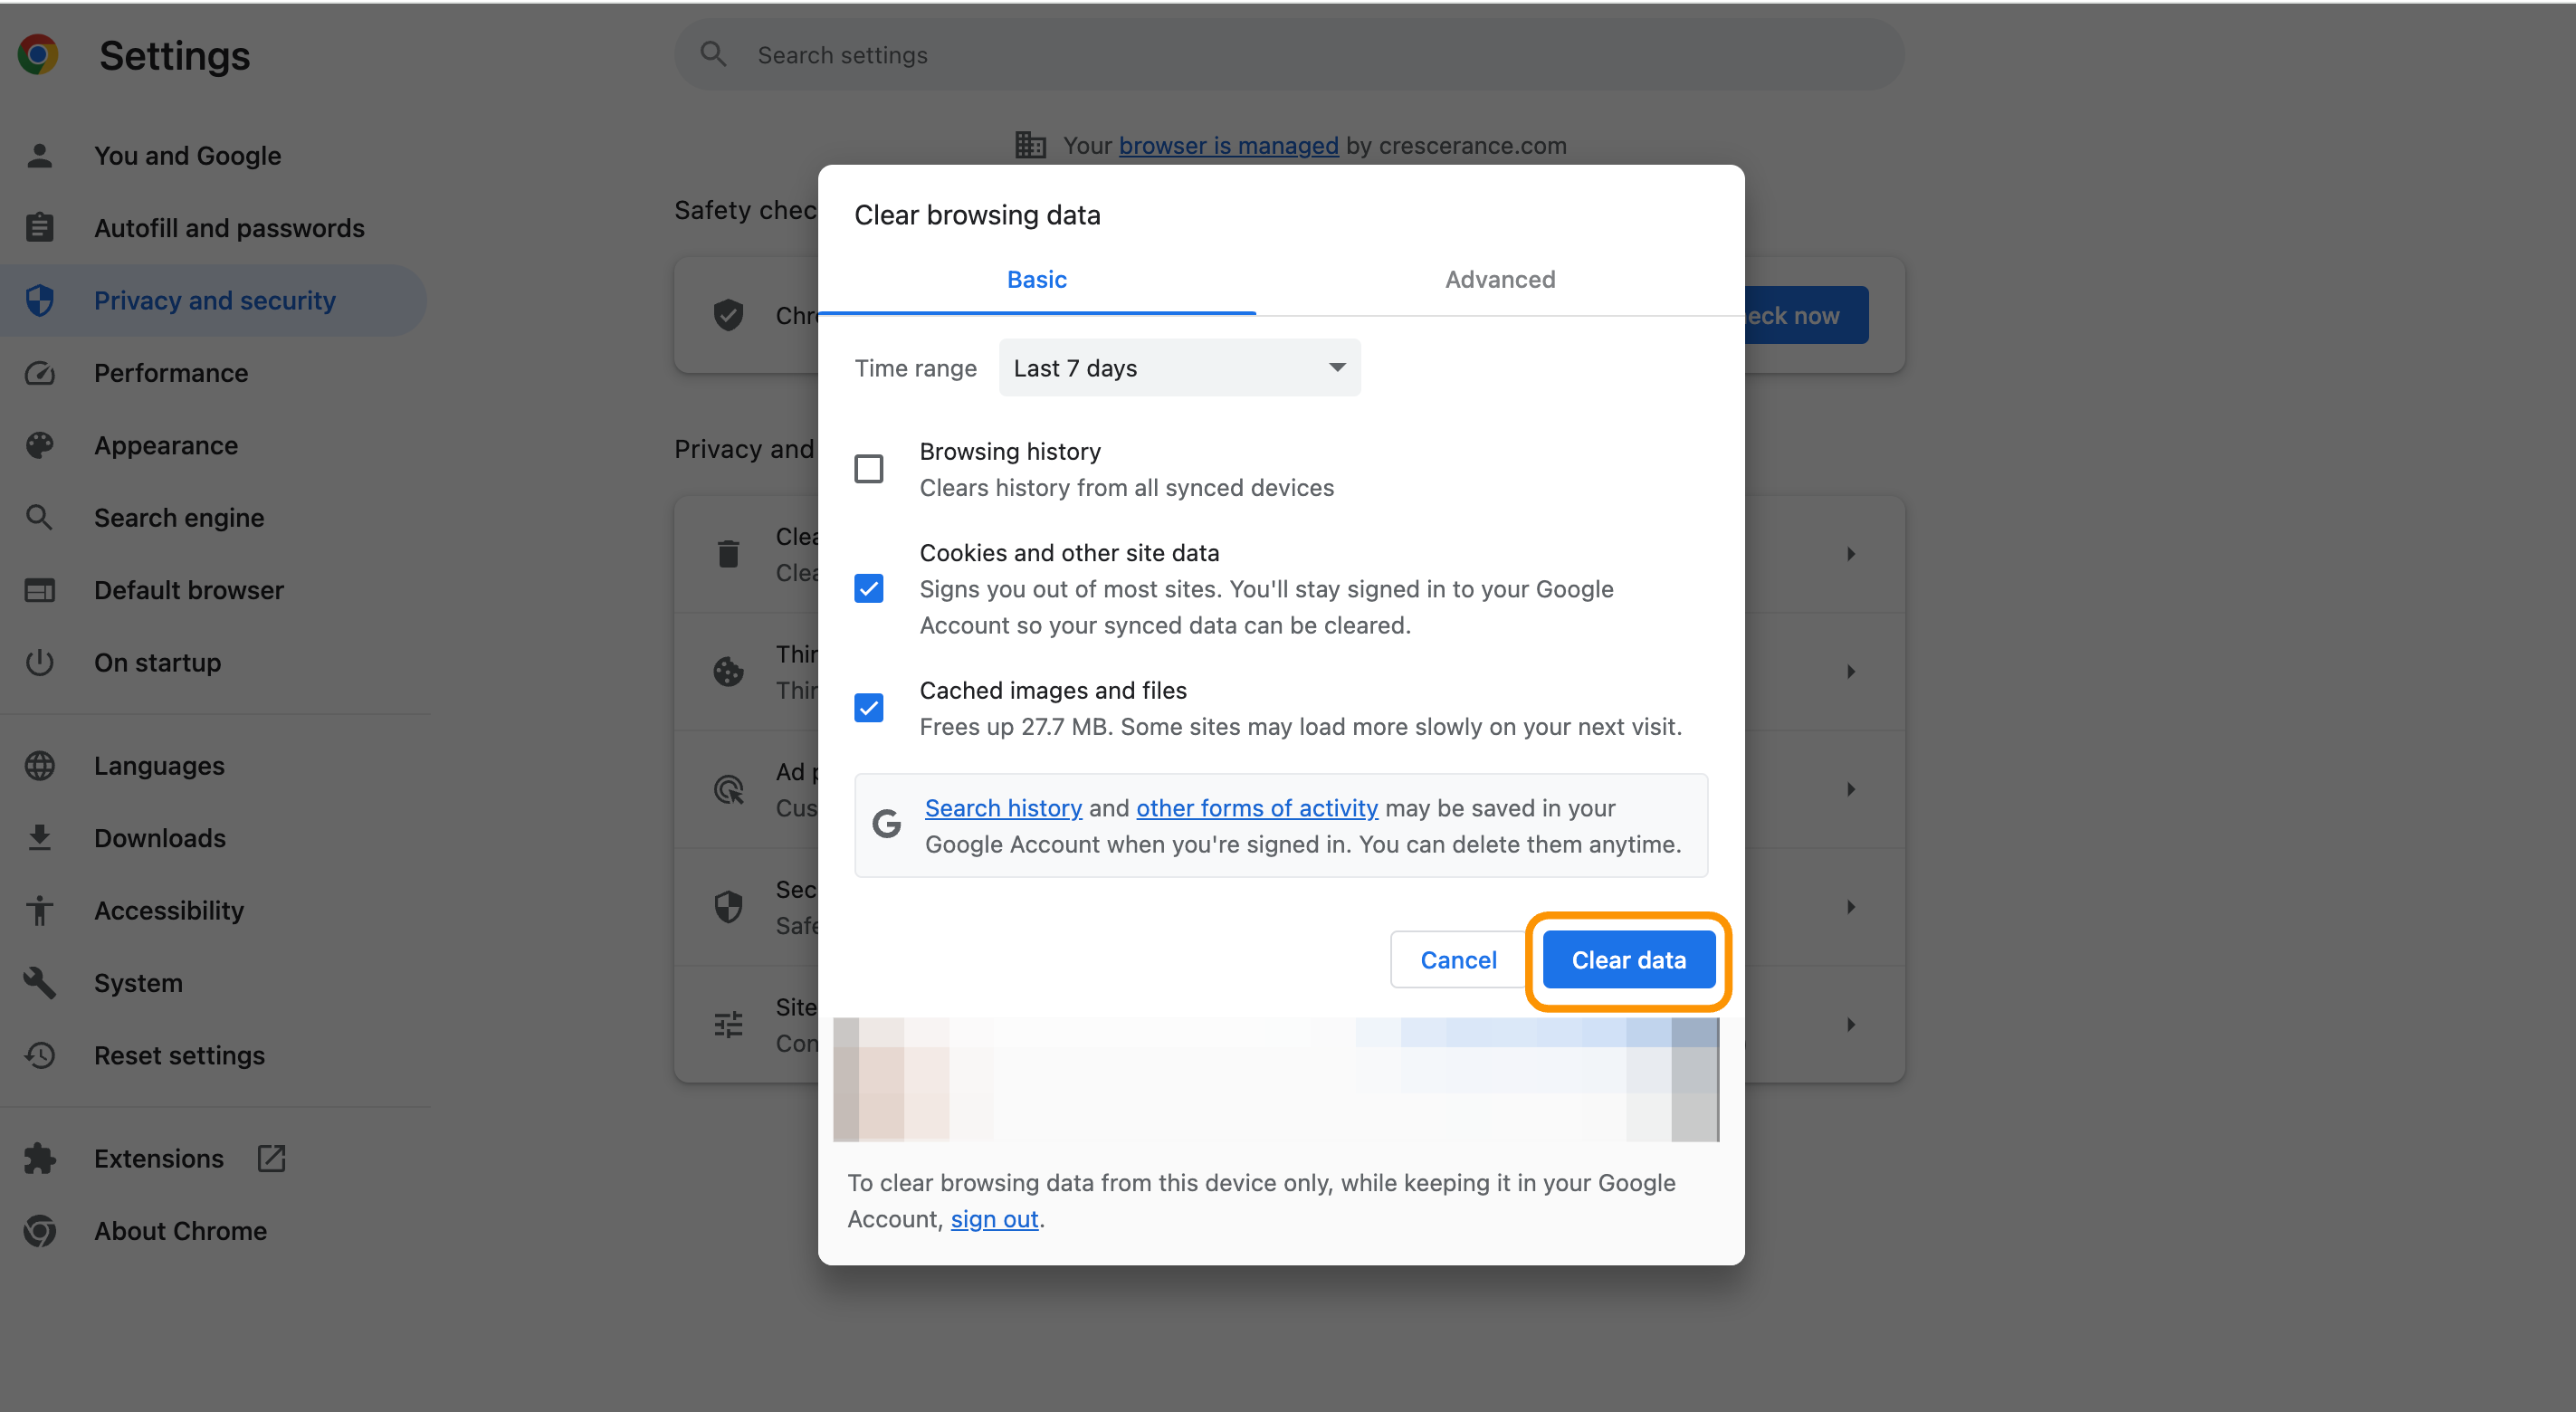Expand the Security row arrow
This screenshot has width=2576, height=1412.
pos(1851,907)
